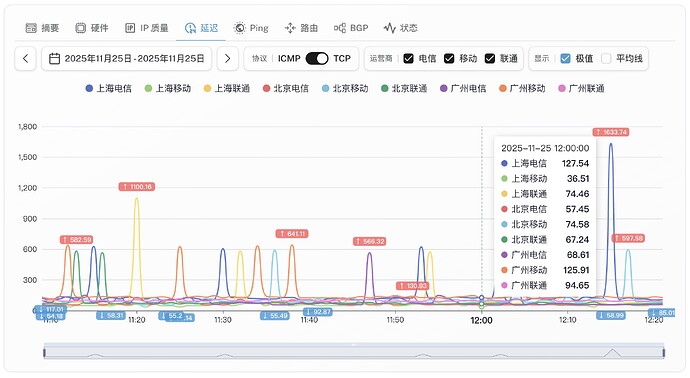Select the ICMP protocol label
Screen dimensions: 690x378
pyautogui.click(x=289, y=59)
